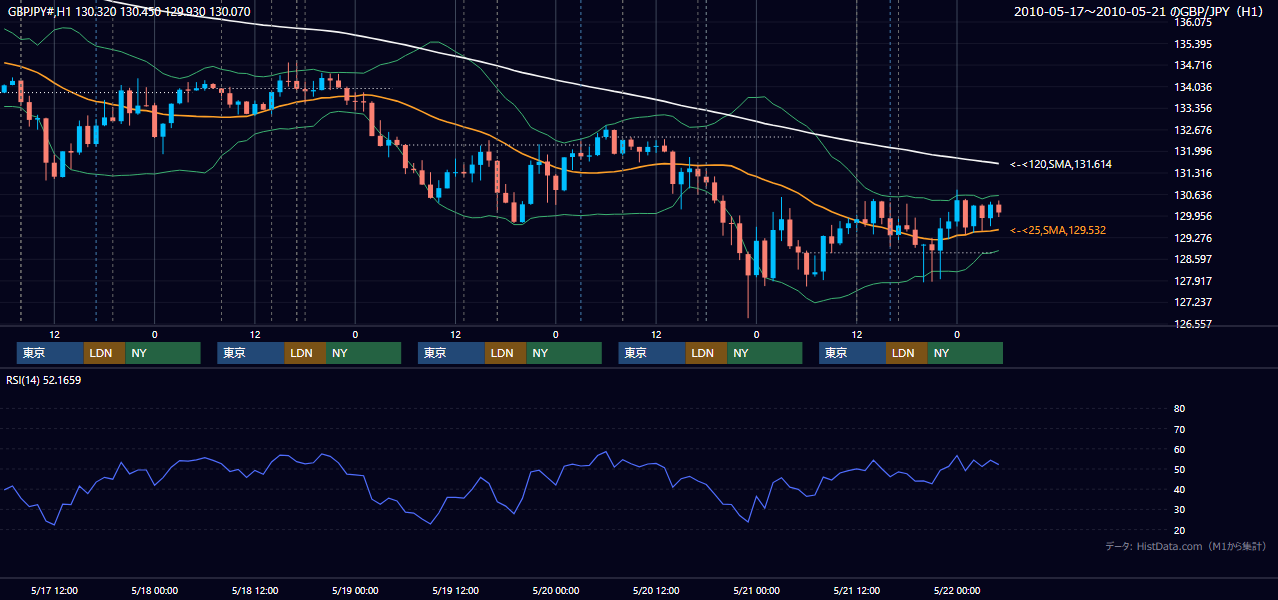The image size is (1278, 600).
Task: Select the RSI(14) 52.1659 indicator label
Action: [44, 380]
